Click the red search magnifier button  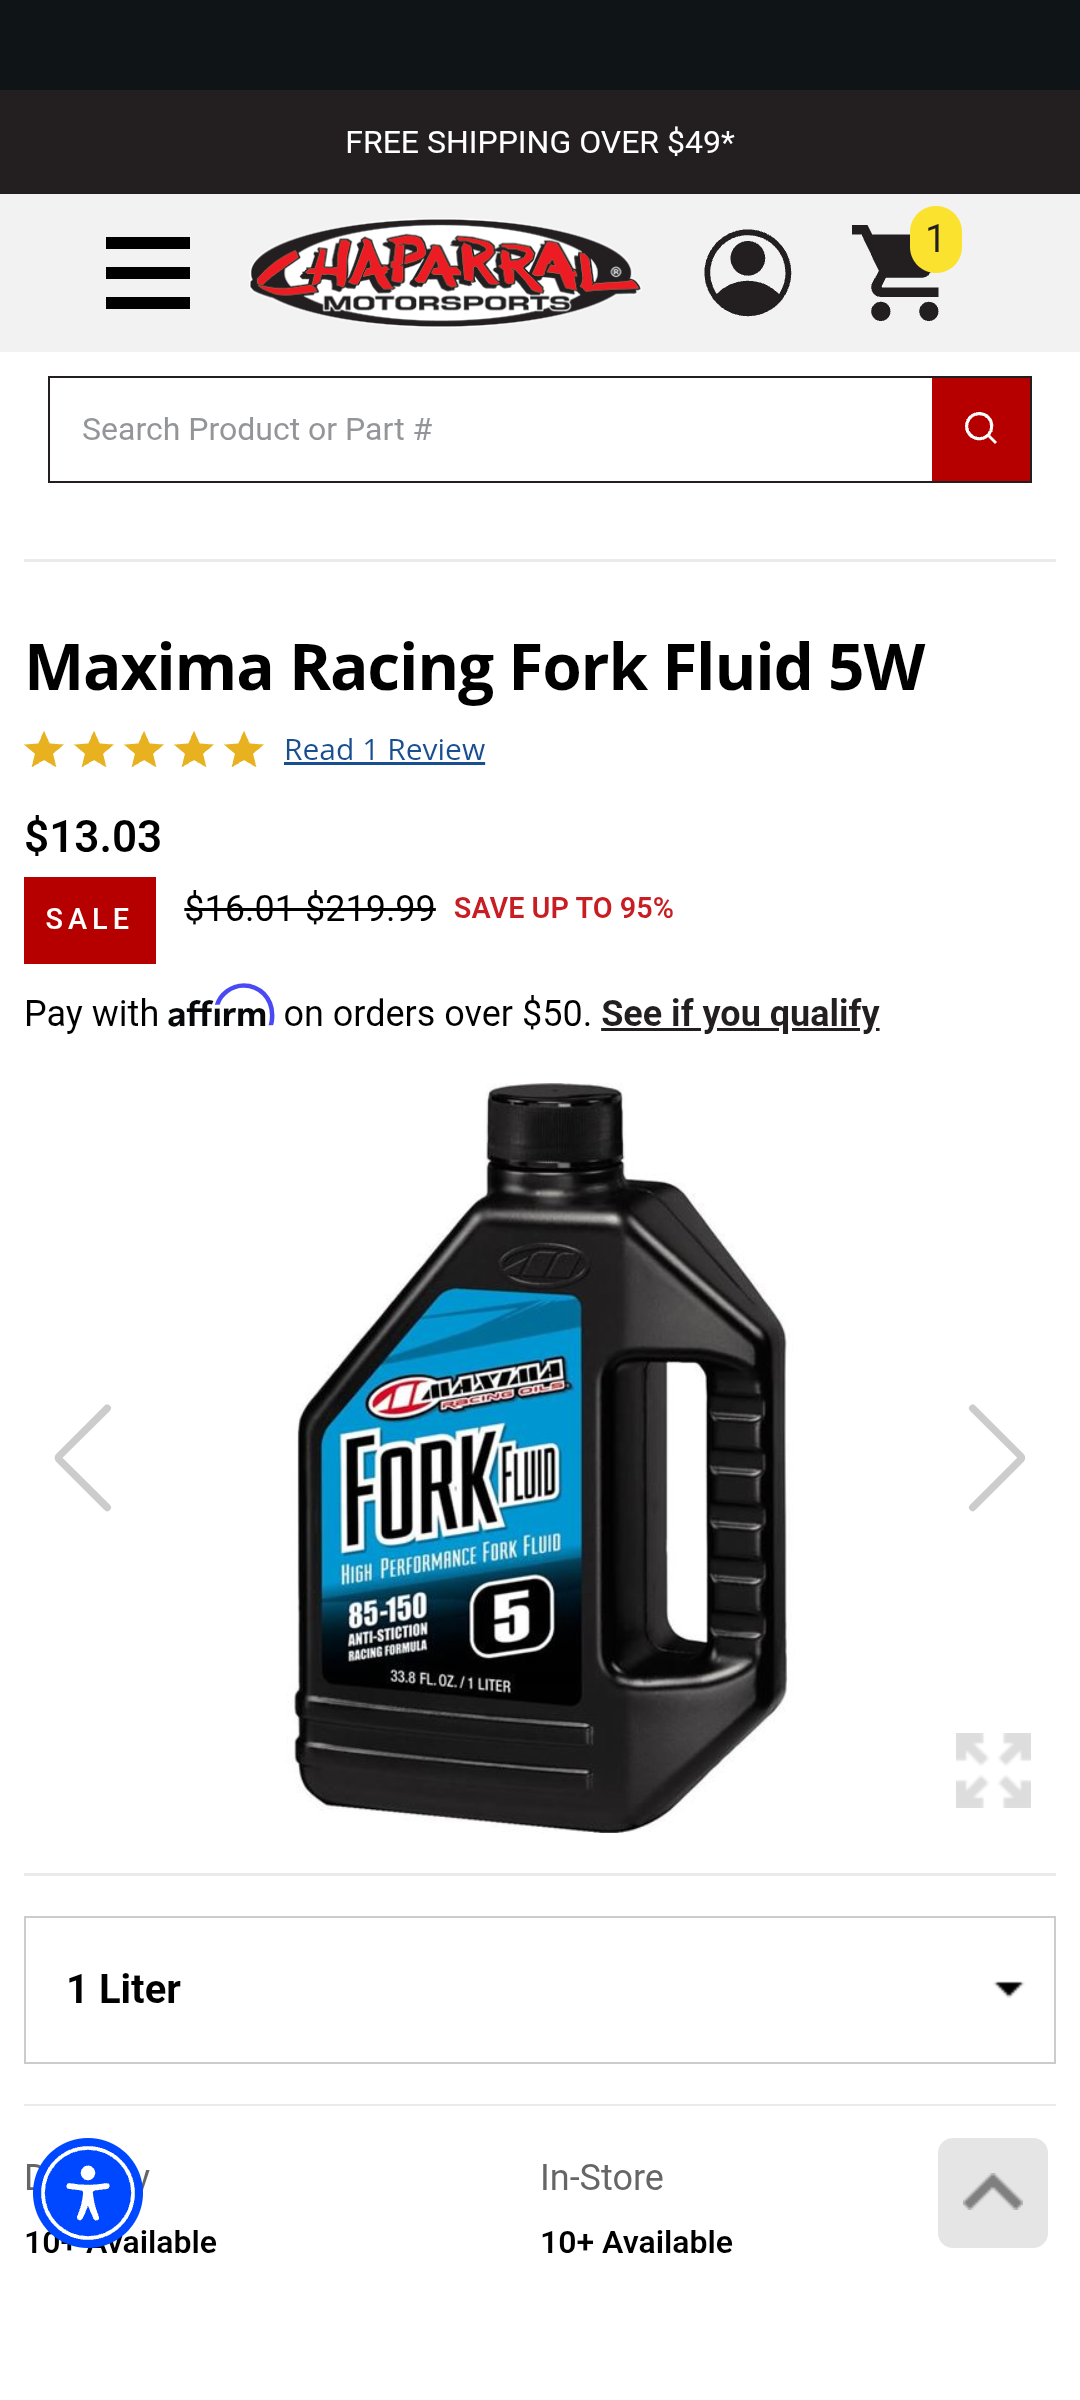pos(981,429)
